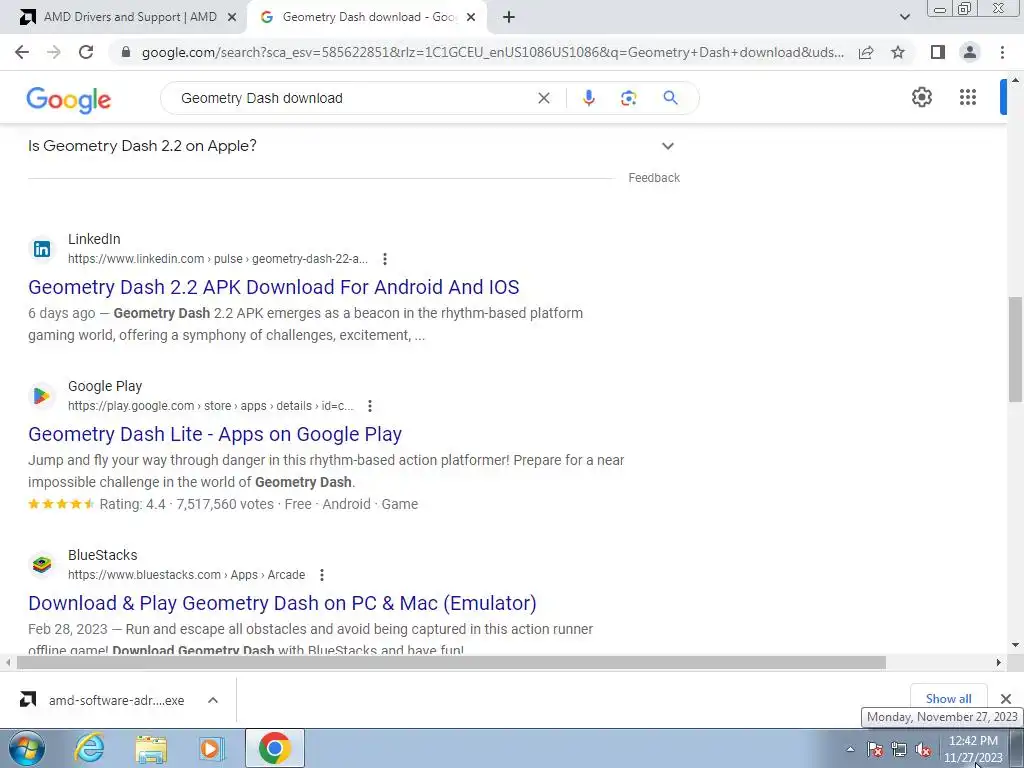Open options for the amd-software download

coord(213,700)
